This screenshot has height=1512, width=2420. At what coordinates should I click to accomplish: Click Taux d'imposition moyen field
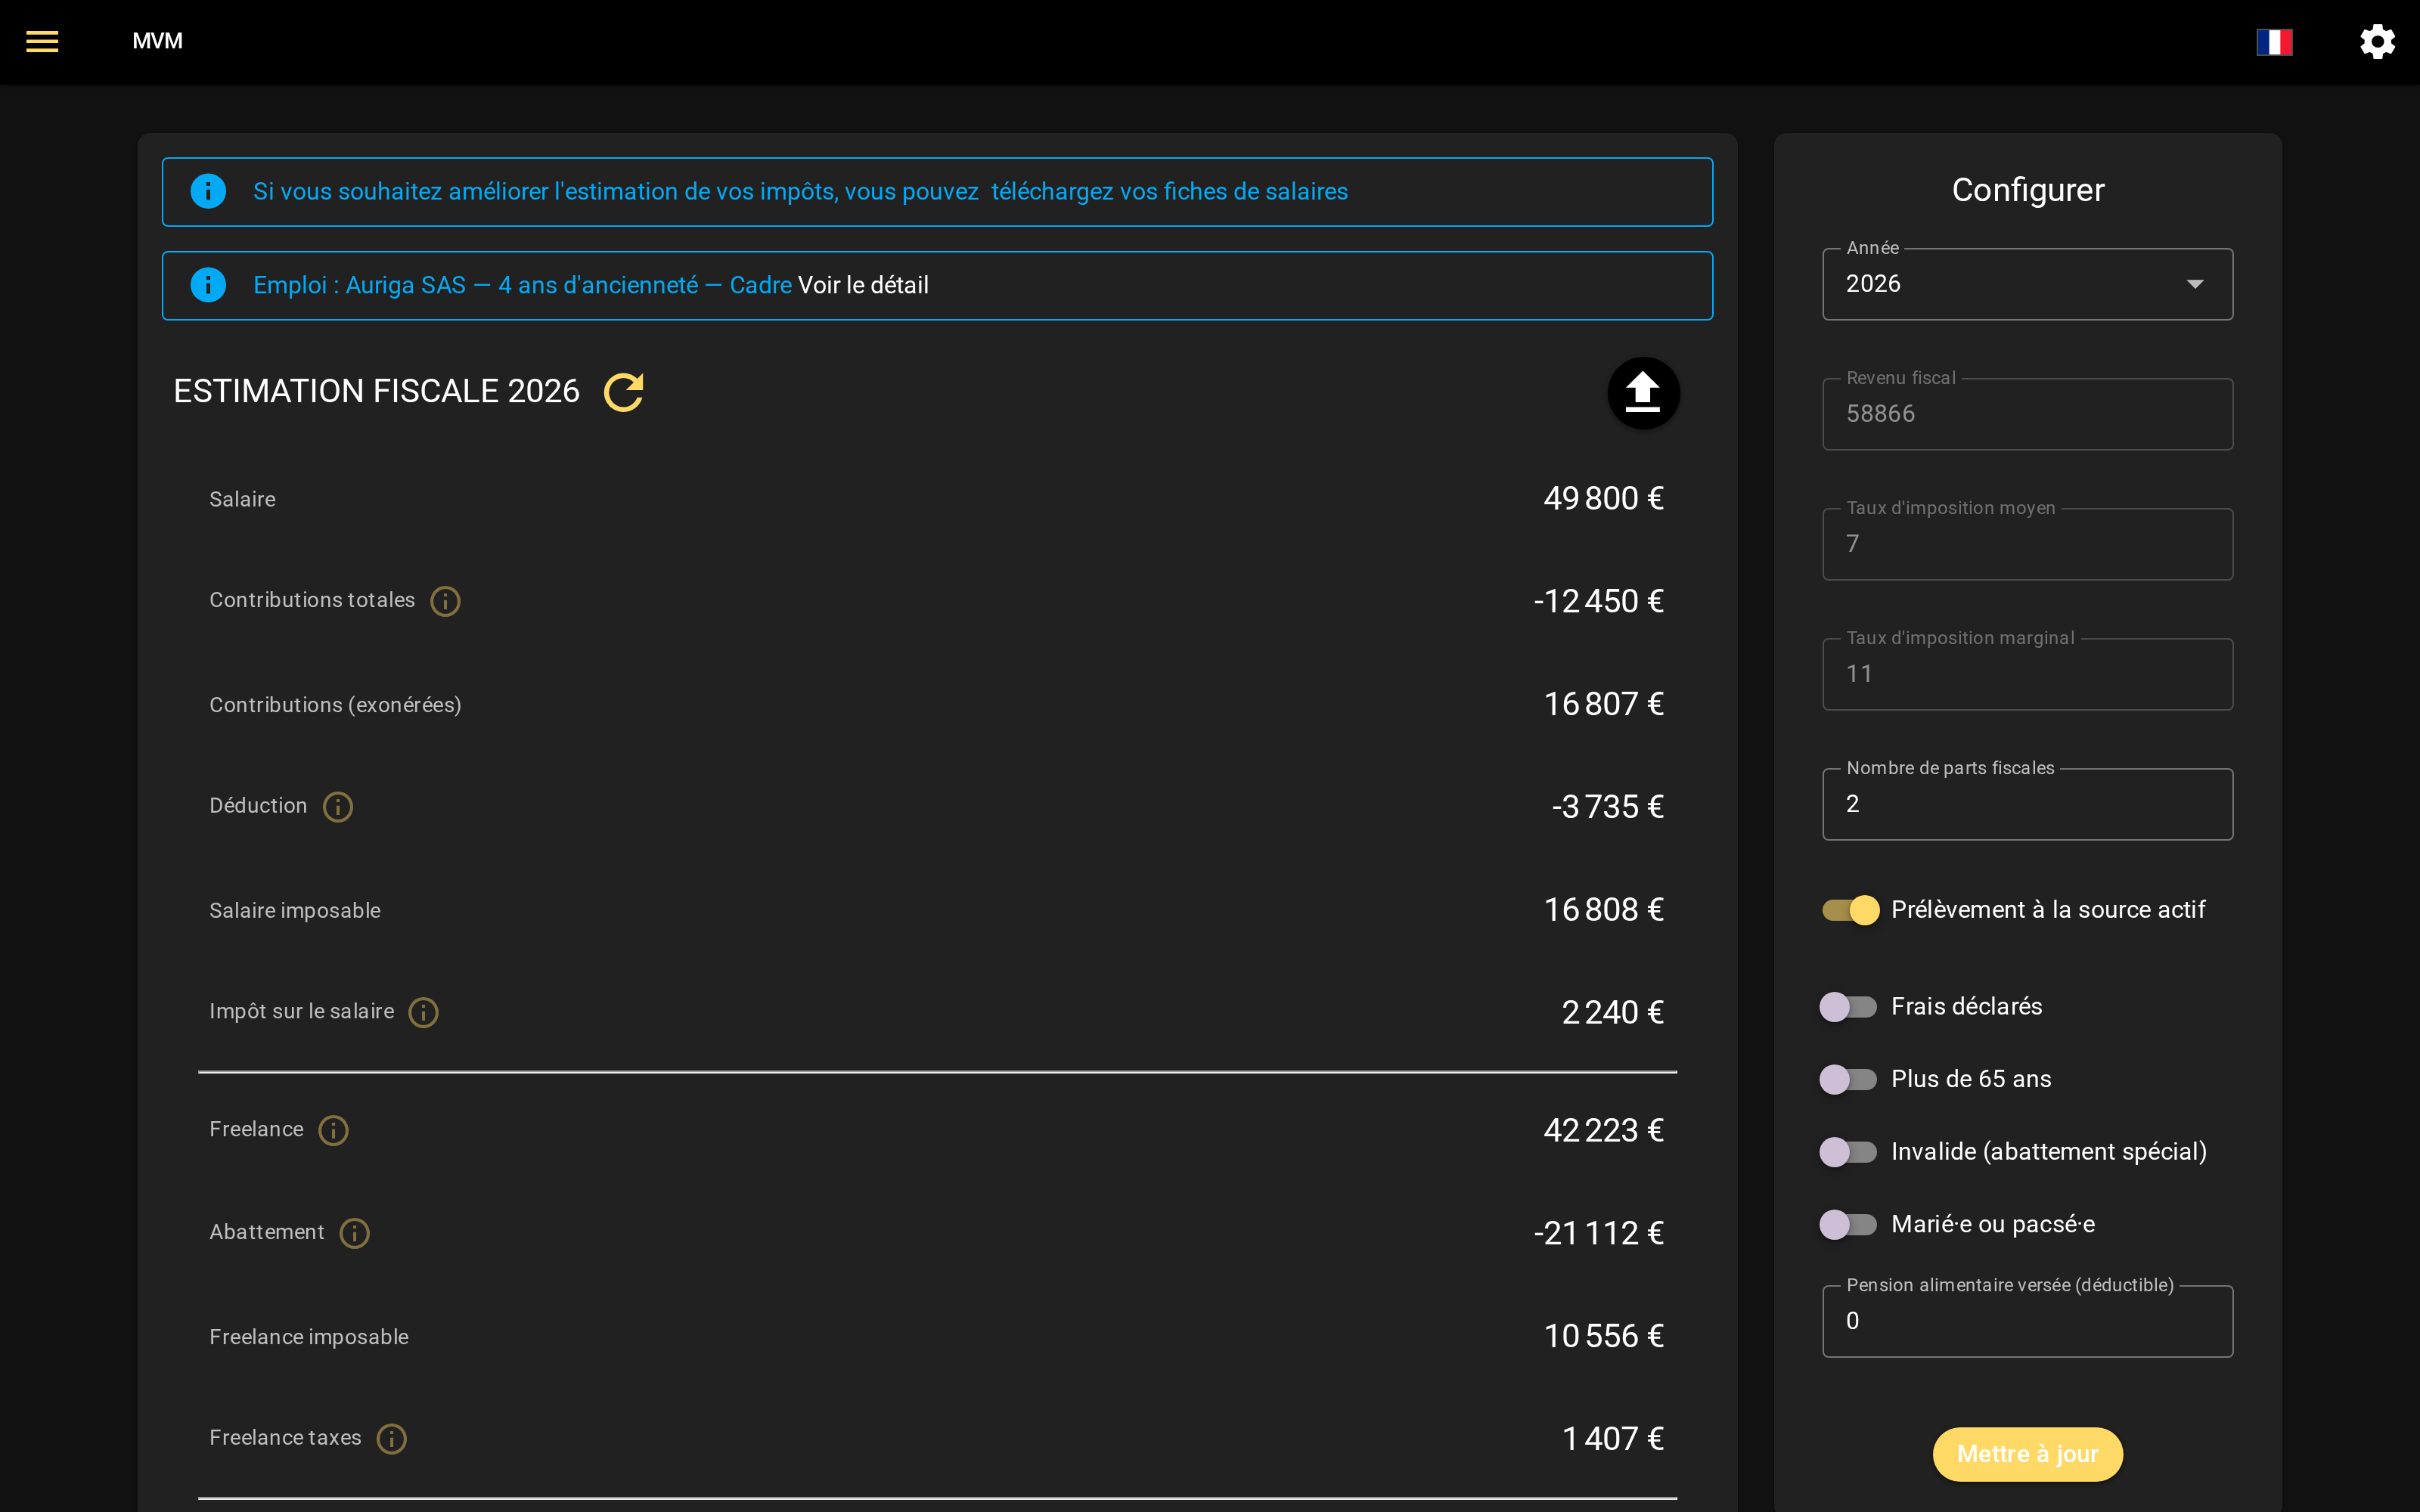pos(2027,545)
